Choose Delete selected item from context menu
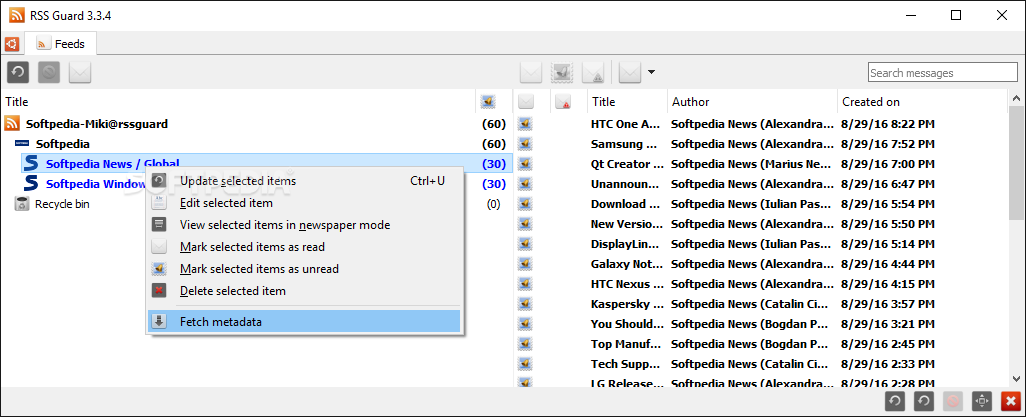 coord(304,291)
